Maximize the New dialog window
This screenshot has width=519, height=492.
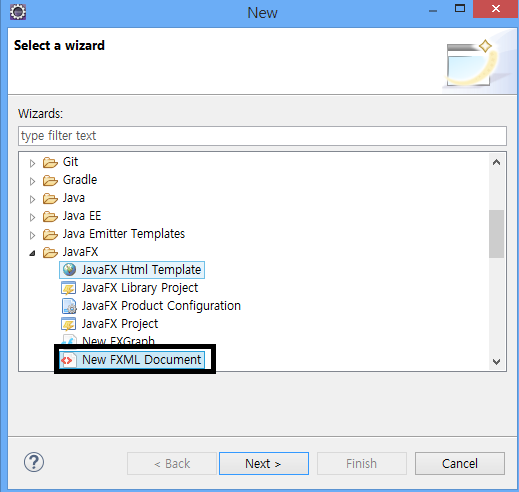(x=460, y=9)
